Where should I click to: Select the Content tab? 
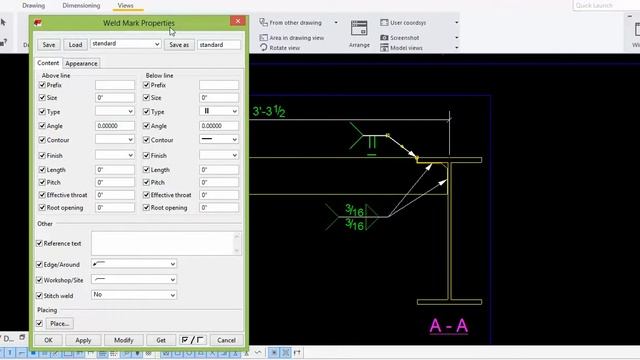point(48,63)
